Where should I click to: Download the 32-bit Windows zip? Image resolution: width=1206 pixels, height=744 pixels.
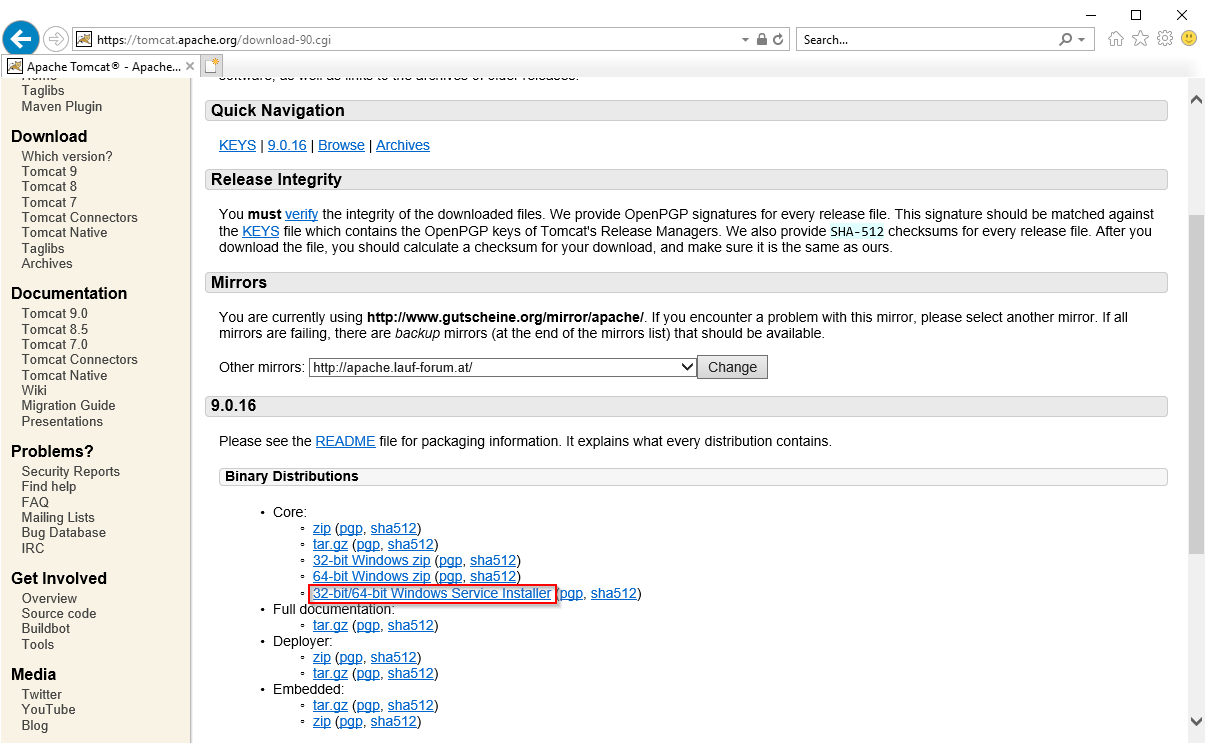pos(371,561)
